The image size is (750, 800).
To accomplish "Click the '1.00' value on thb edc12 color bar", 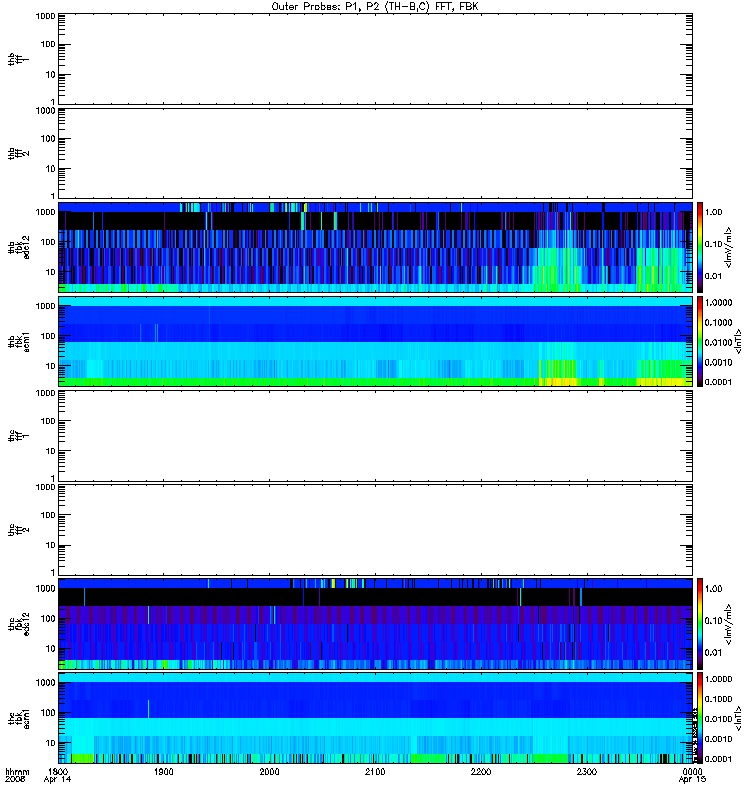I will tap(713, 212).
